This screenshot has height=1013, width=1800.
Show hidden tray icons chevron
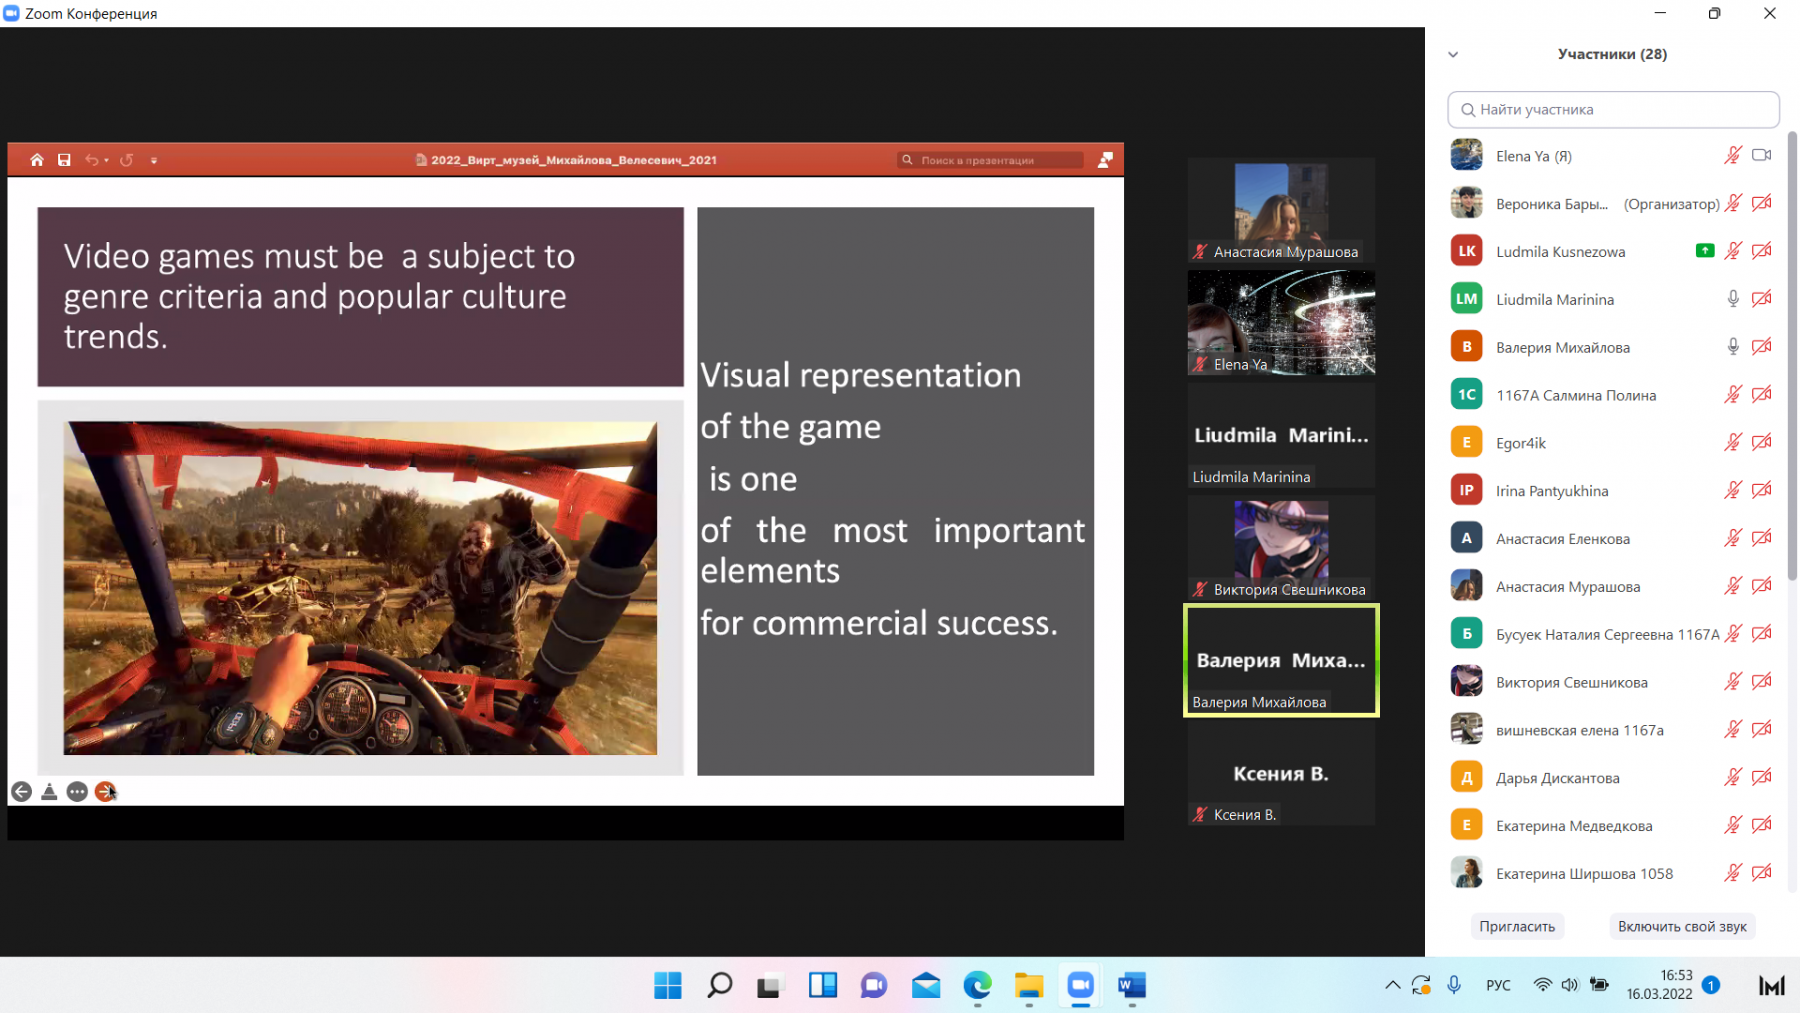click(1392, 985)
